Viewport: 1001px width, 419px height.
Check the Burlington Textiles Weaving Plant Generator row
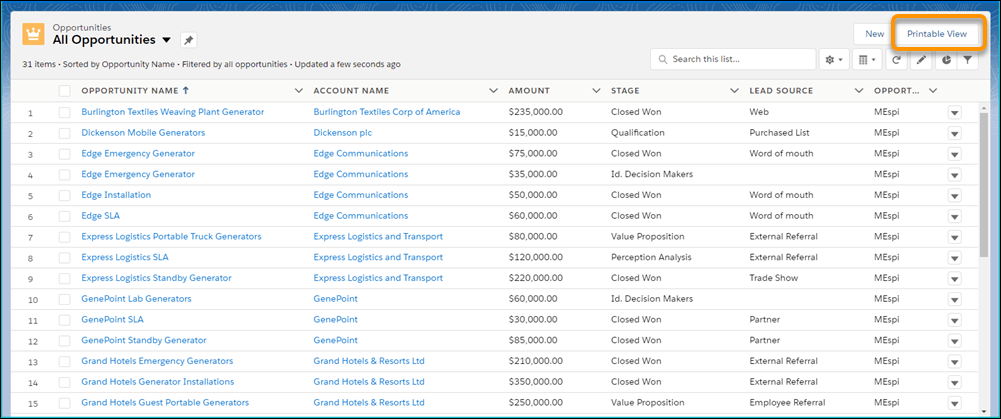pos(64,112)
